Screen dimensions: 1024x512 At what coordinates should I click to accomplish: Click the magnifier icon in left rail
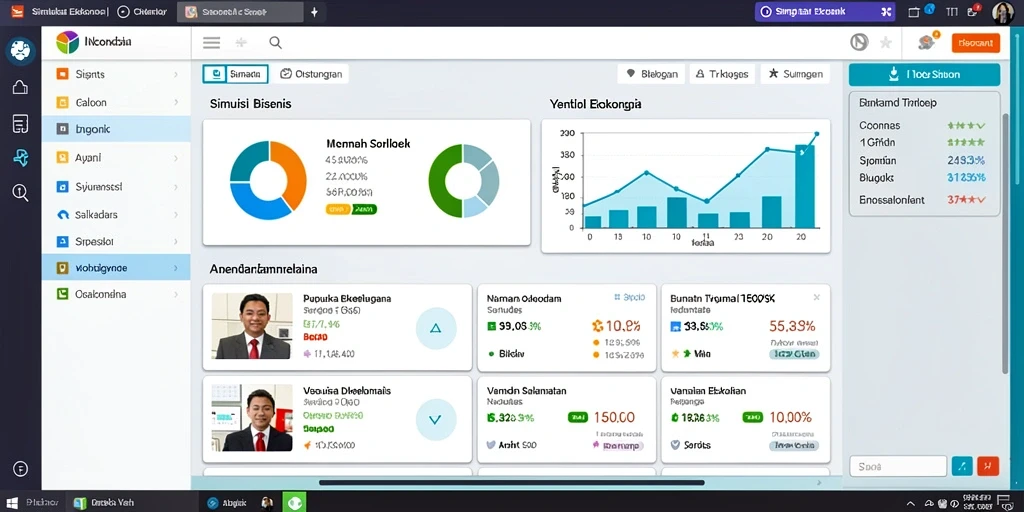20,192
